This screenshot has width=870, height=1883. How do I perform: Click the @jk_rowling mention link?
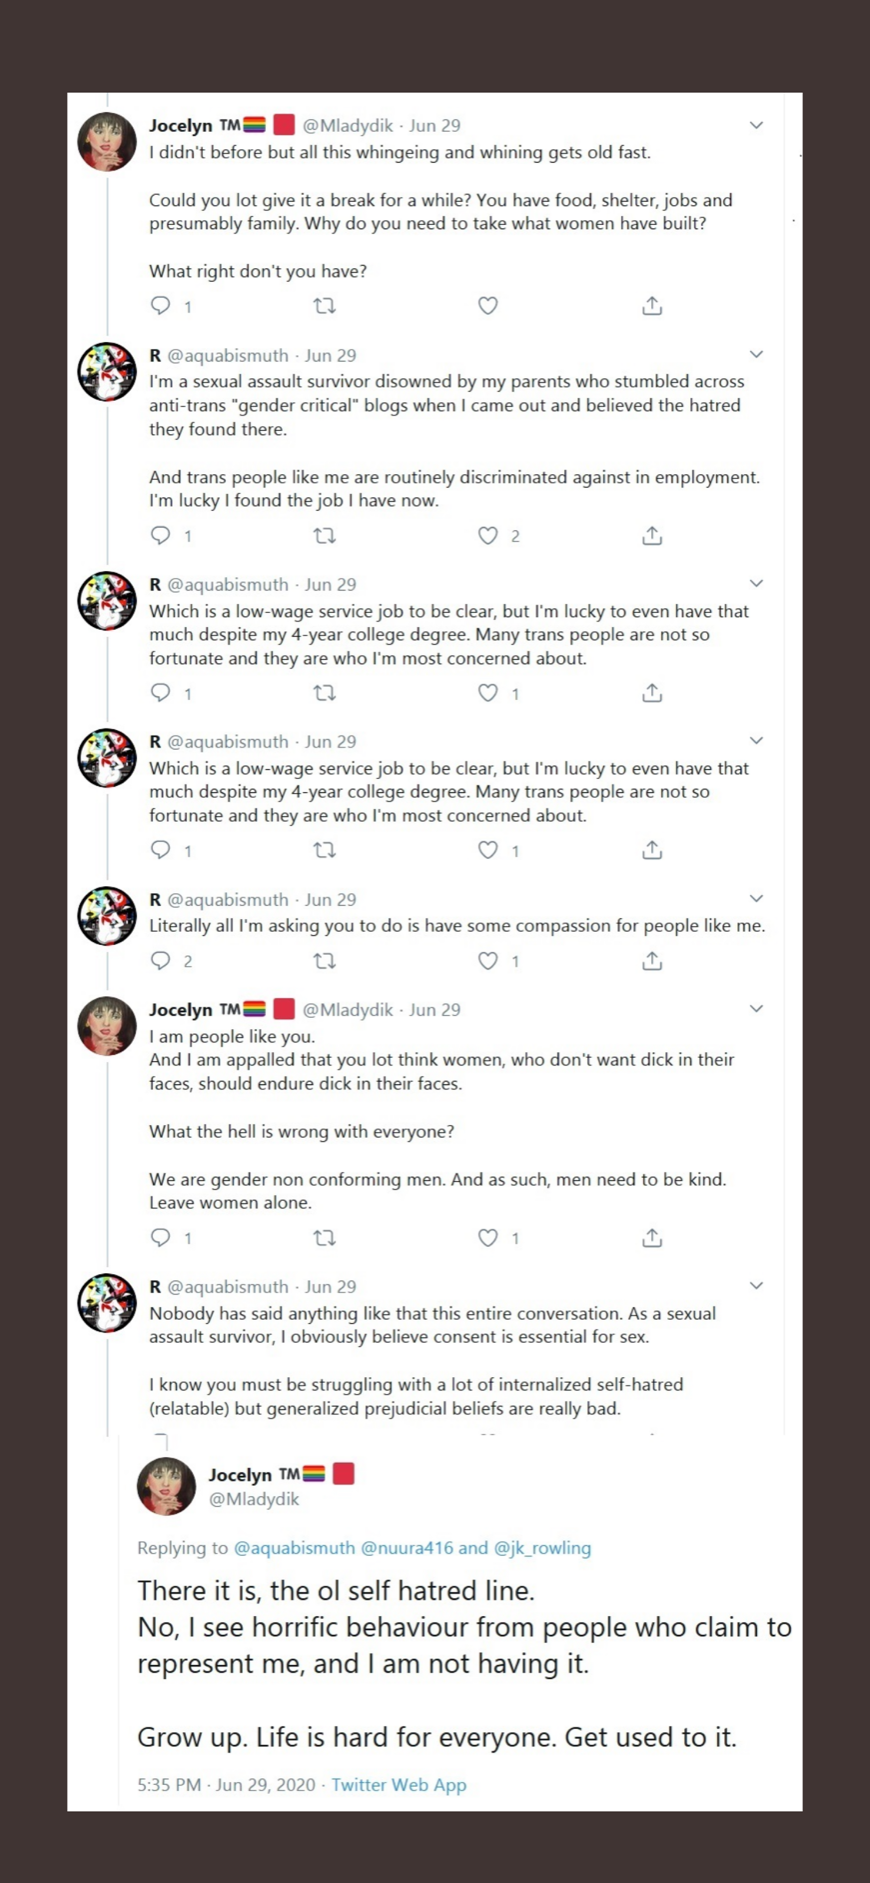pyautogui.click(x=542, y=1548)
